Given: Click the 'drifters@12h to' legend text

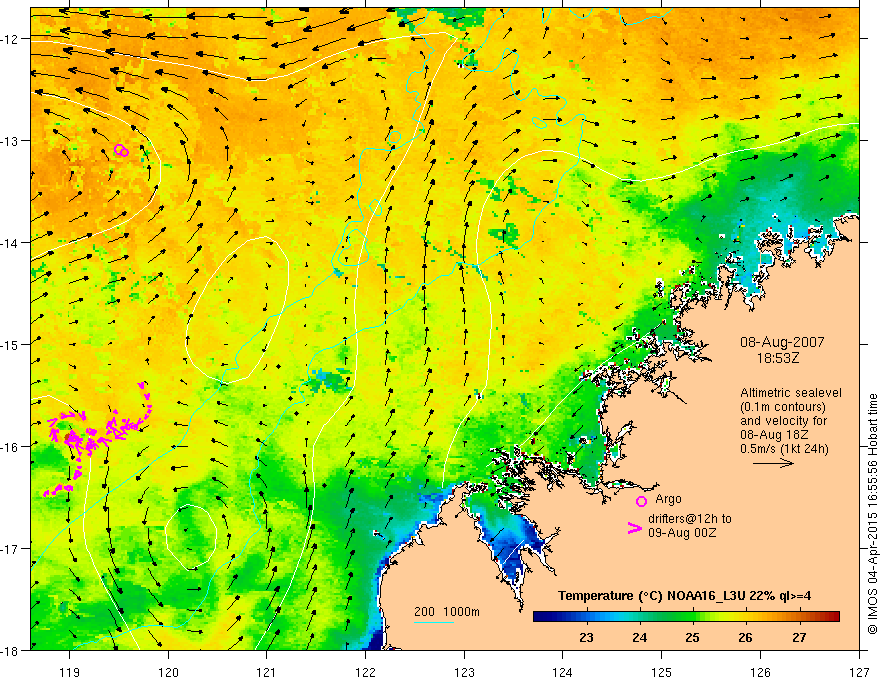Looking at the screenshot, I should point(690,519).
